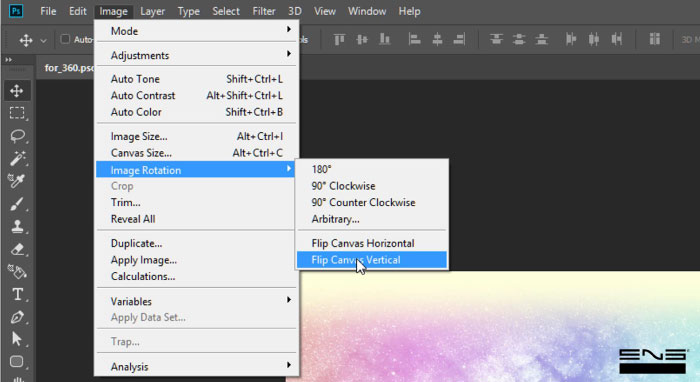Align vertical centers in options bar
The image size is (700, 382).
tap(362, 40)
